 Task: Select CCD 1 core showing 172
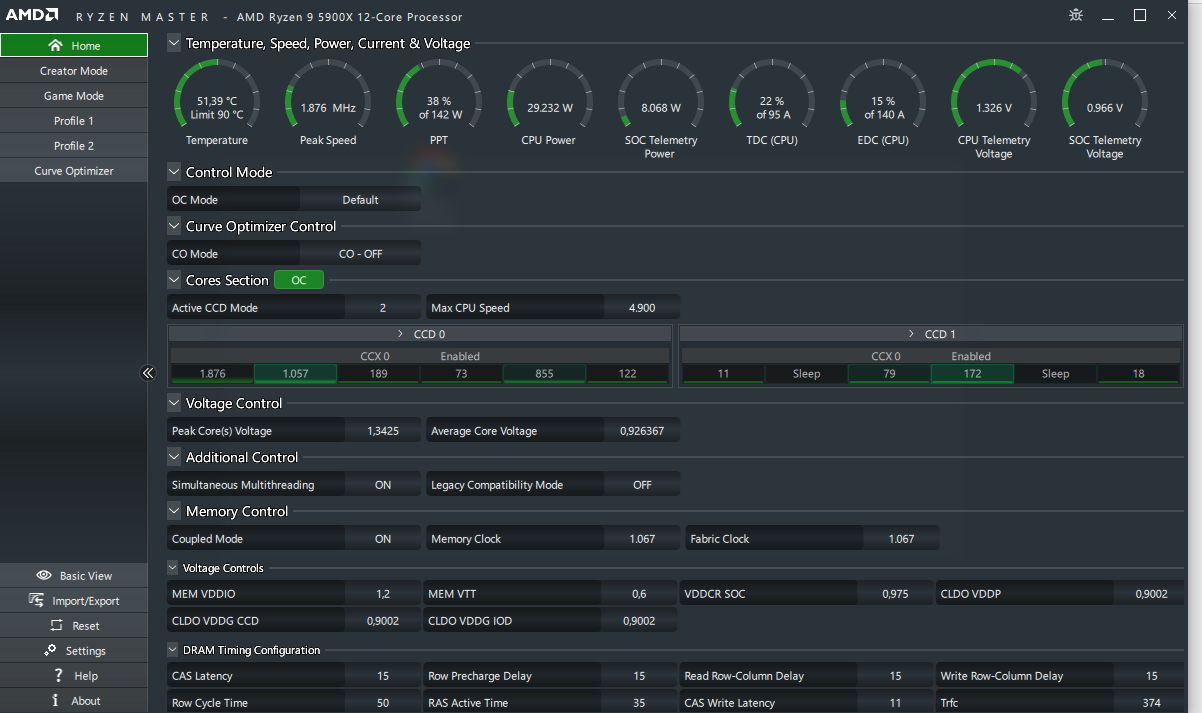(972, 374)
